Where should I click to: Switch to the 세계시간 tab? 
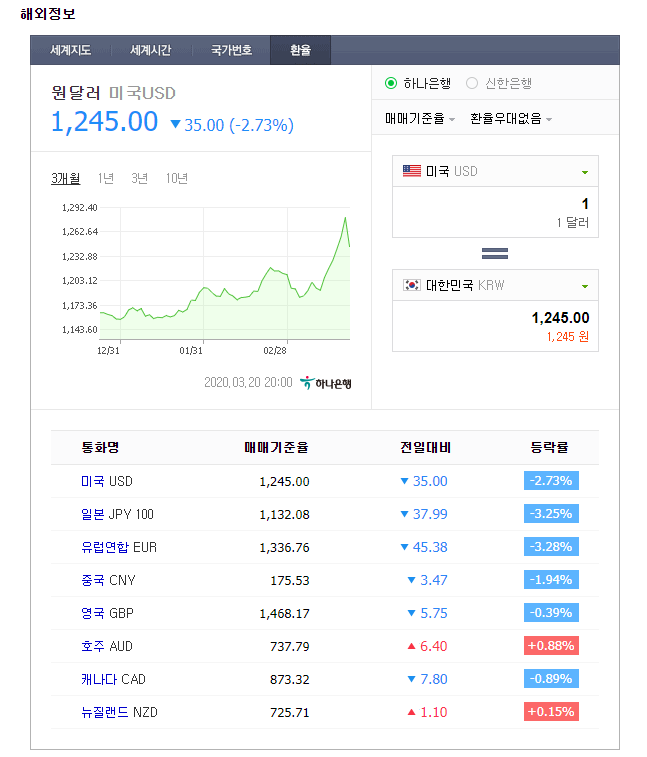click(x=151, y=50)
